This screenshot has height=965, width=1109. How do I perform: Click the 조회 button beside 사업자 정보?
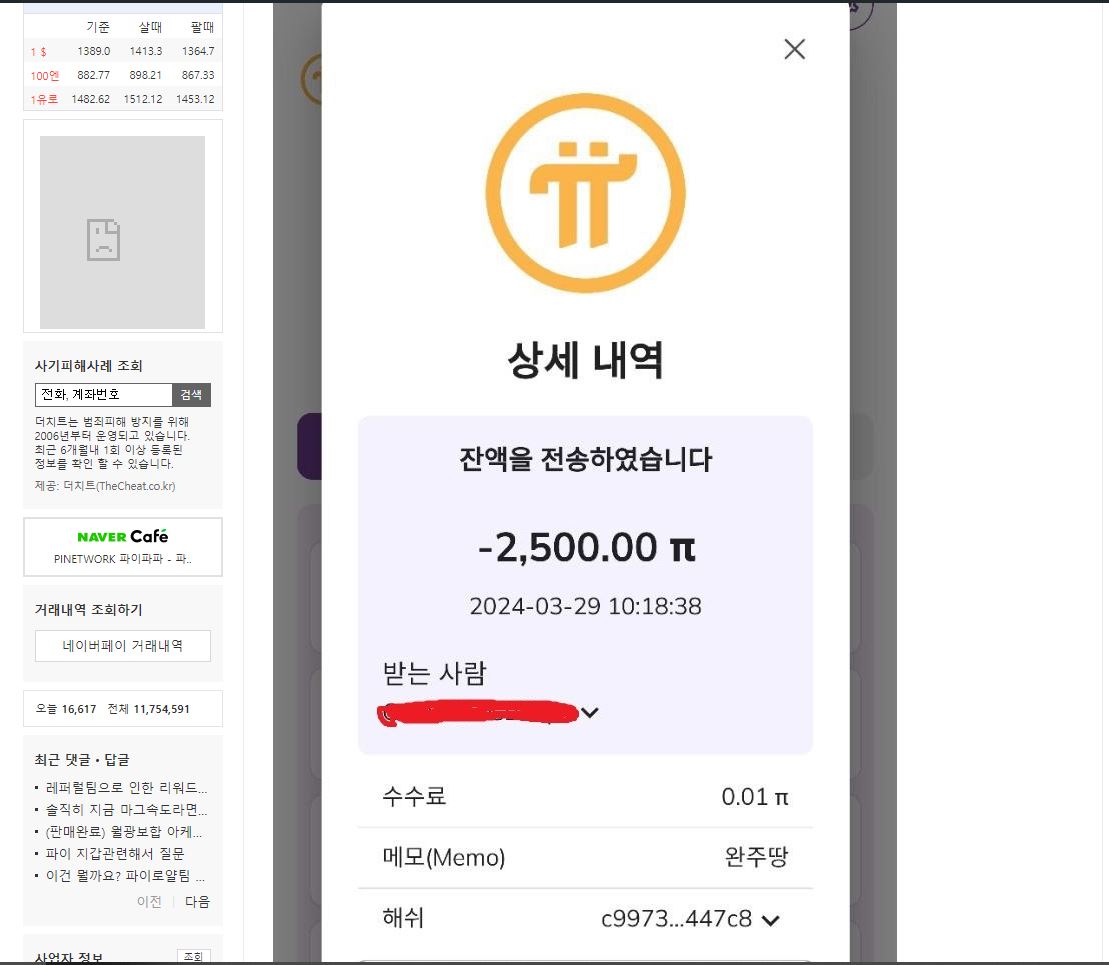tap(193, 957)
